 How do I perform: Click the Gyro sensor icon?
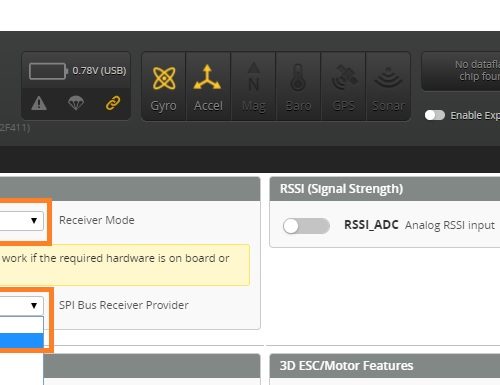coord(164,78)
